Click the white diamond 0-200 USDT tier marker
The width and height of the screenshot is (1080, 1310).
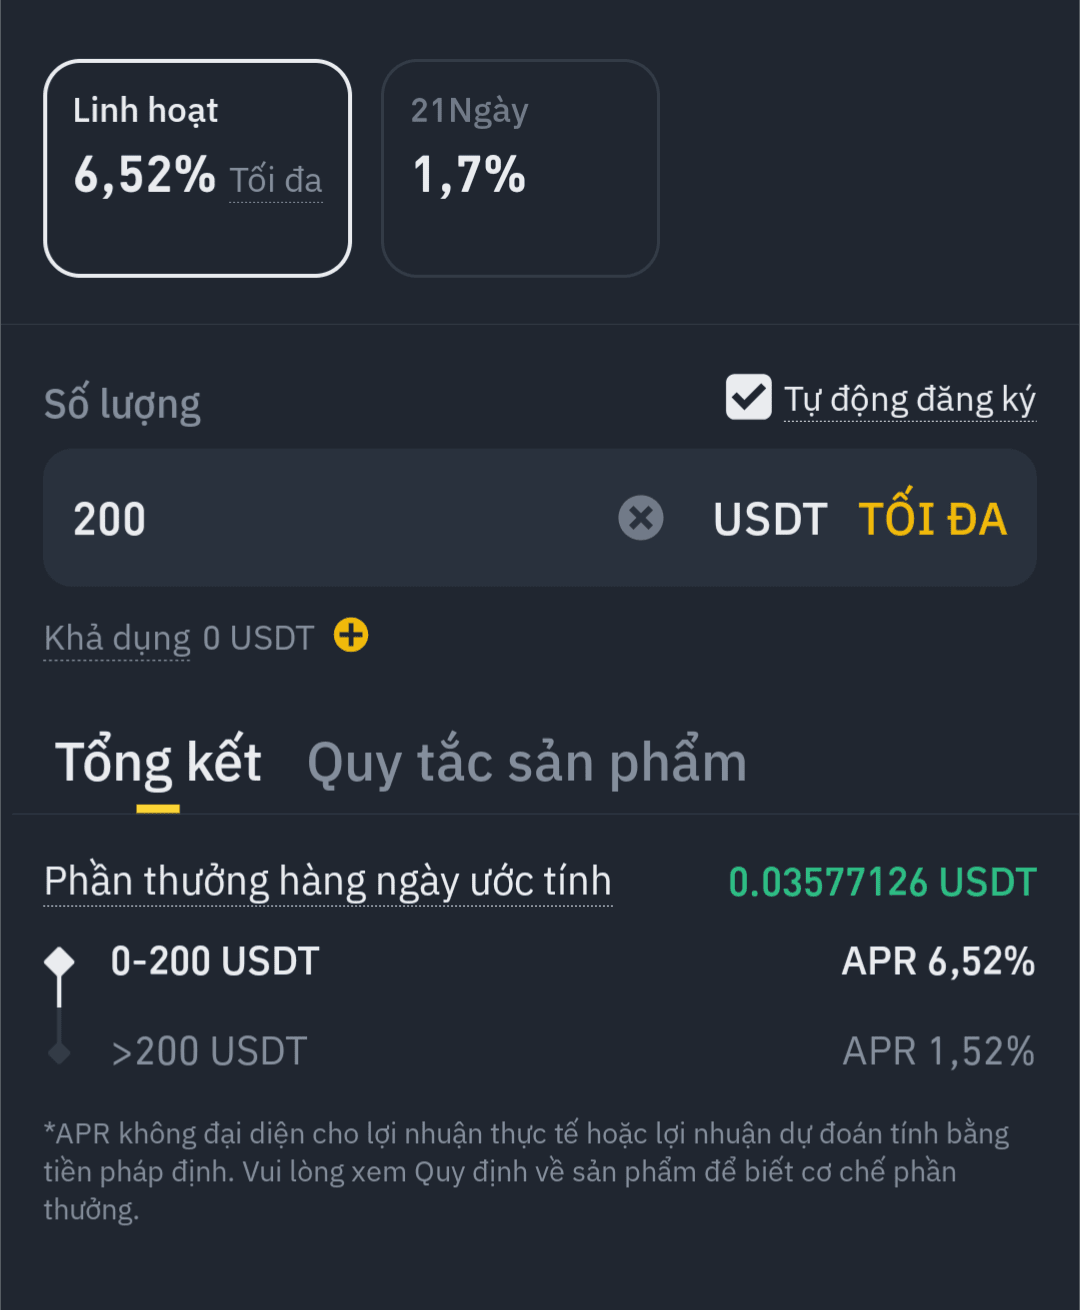(x=60, y=962)
